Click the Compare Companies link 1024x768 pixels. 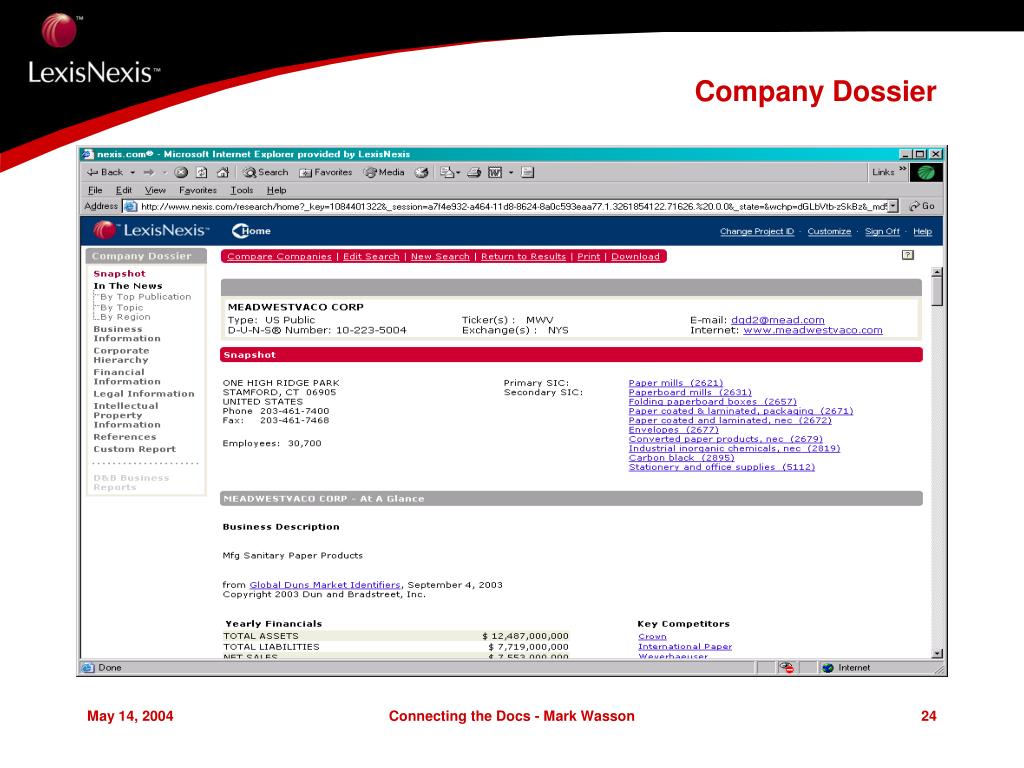tap(280, 257)
